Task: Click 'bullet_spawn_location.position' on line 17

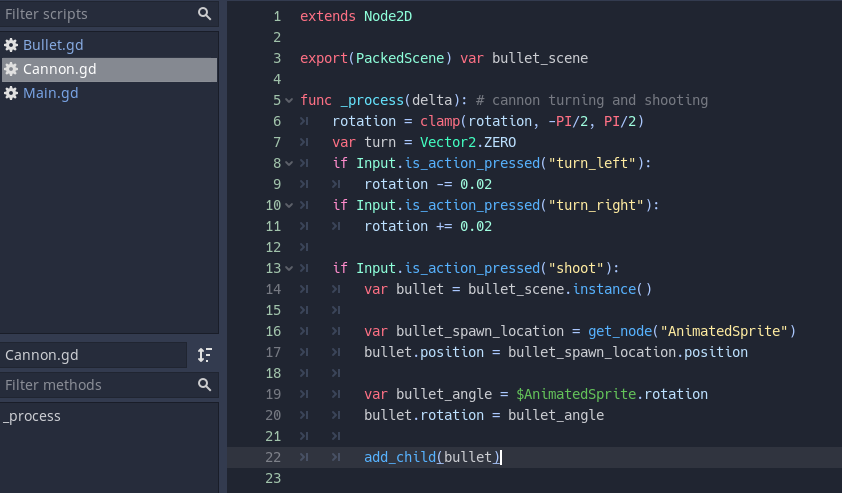Action: 628,352
